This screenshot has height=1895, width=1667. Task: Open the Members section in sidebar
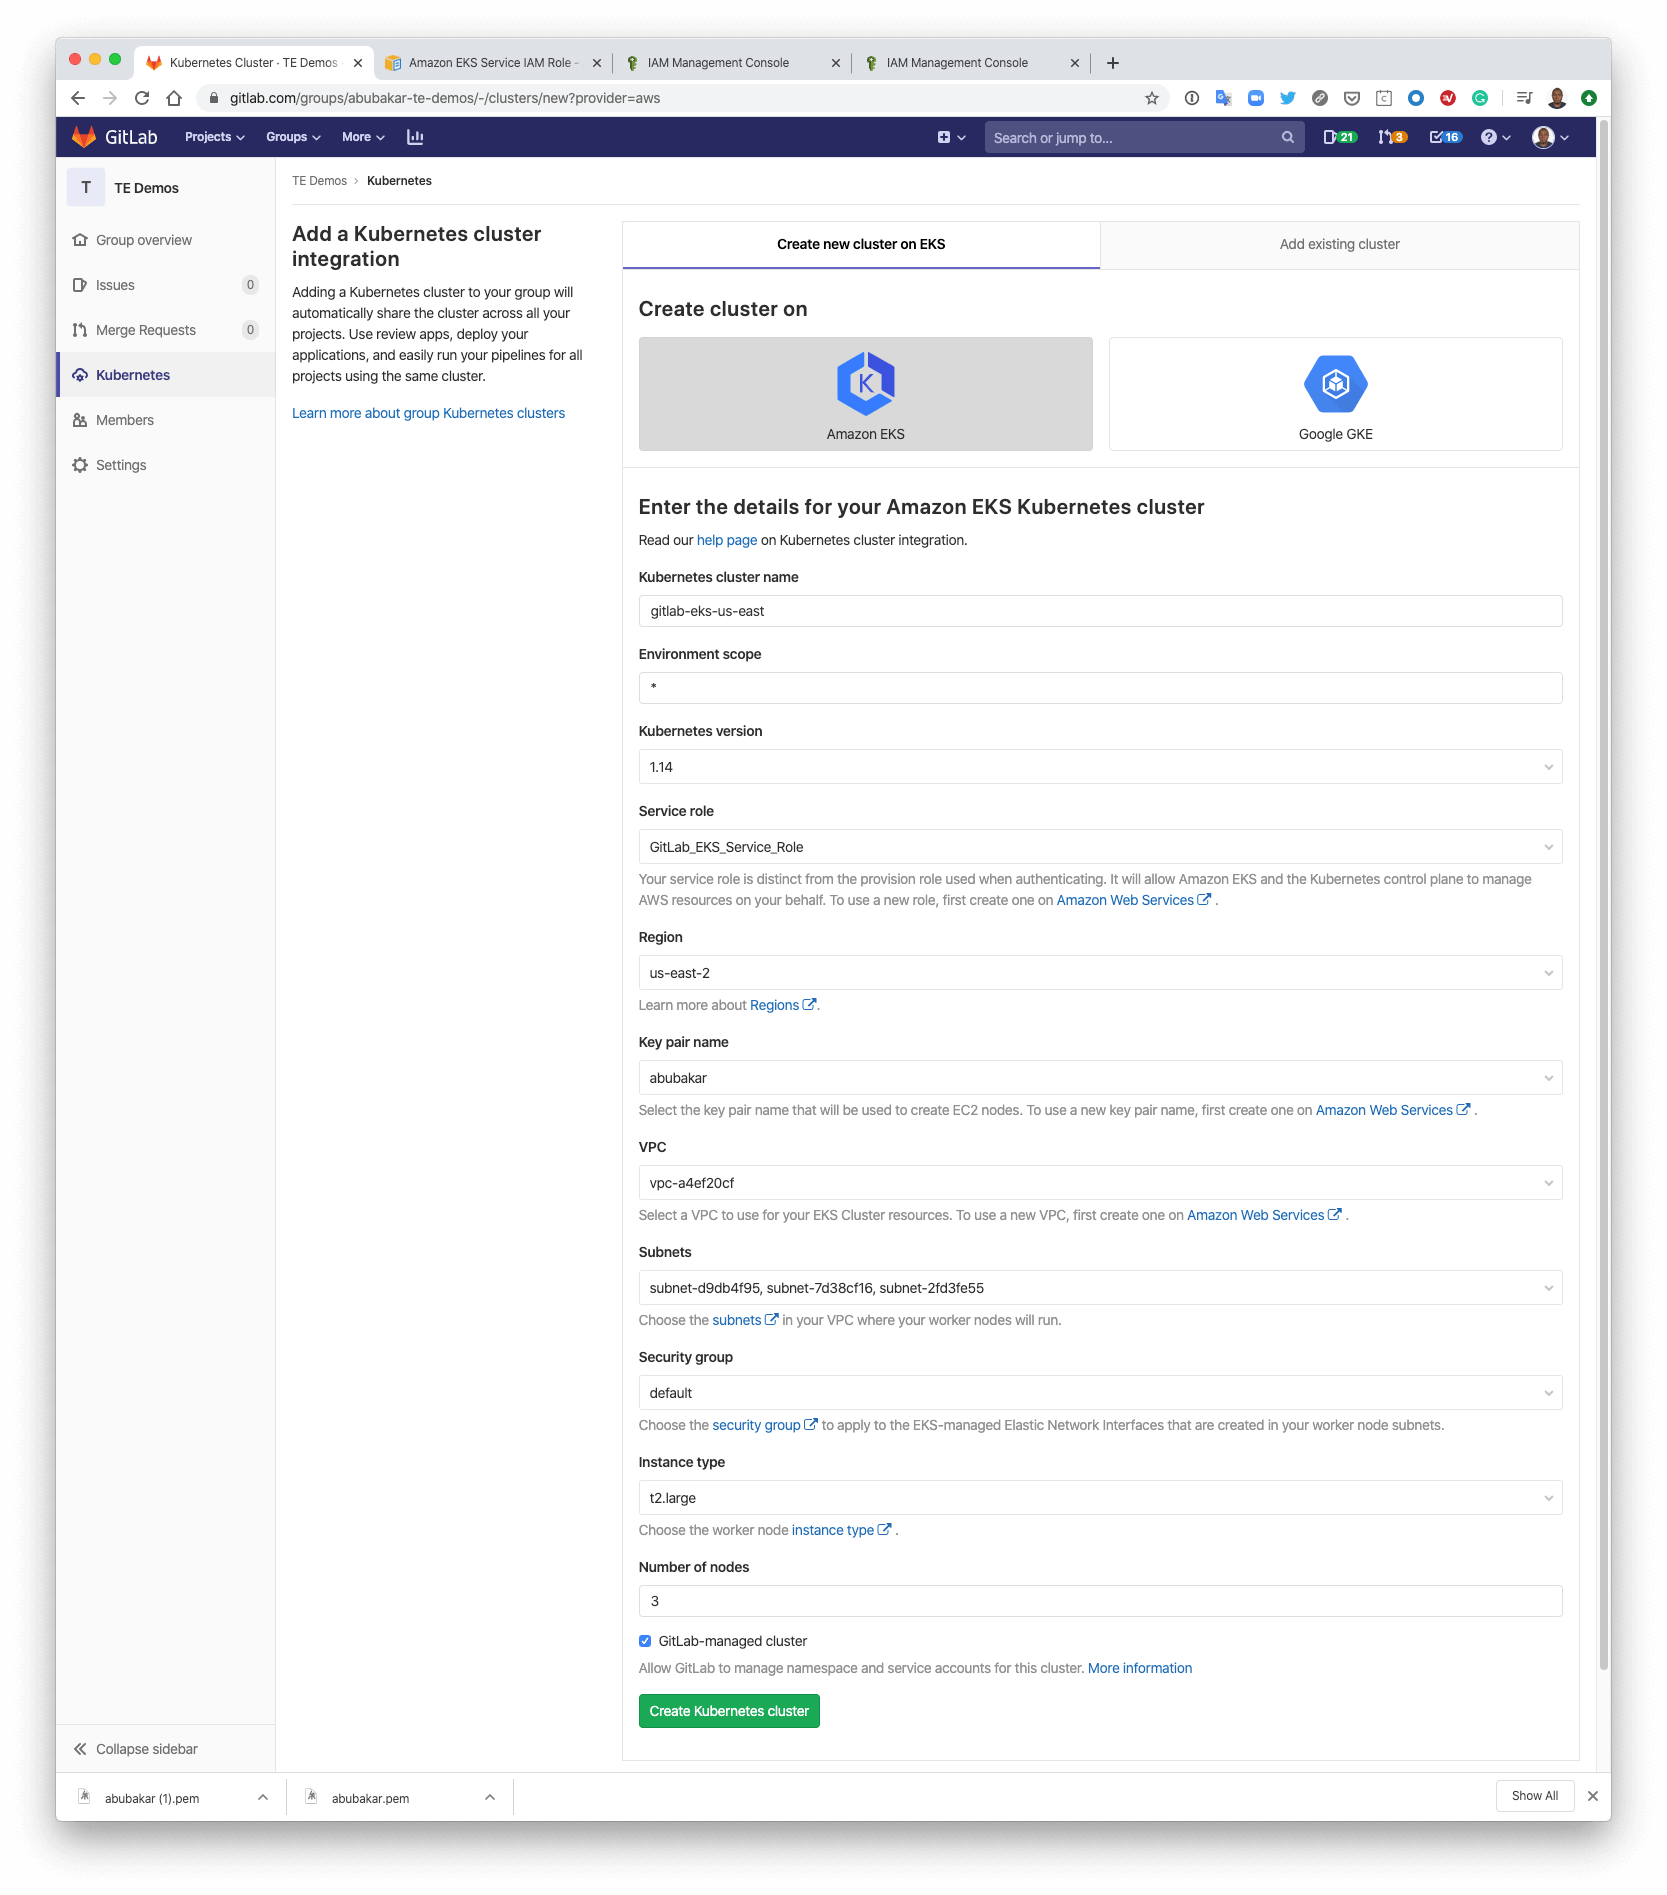pos(124,419)
